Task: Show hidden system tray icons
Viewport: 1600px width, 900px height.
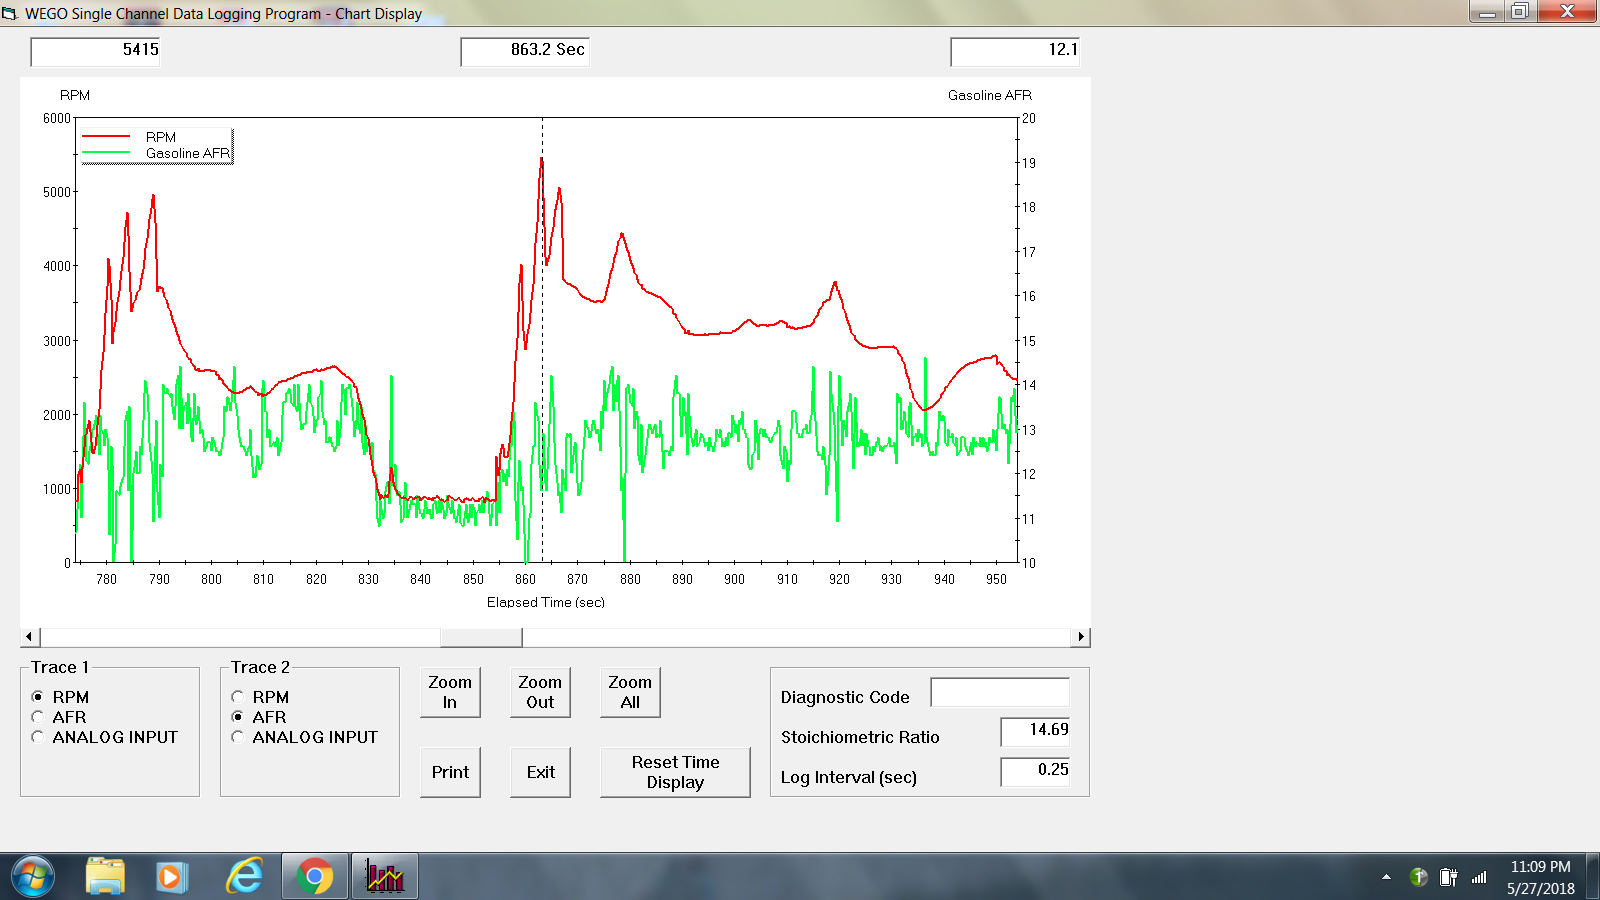Action: tap(1386, 877)
